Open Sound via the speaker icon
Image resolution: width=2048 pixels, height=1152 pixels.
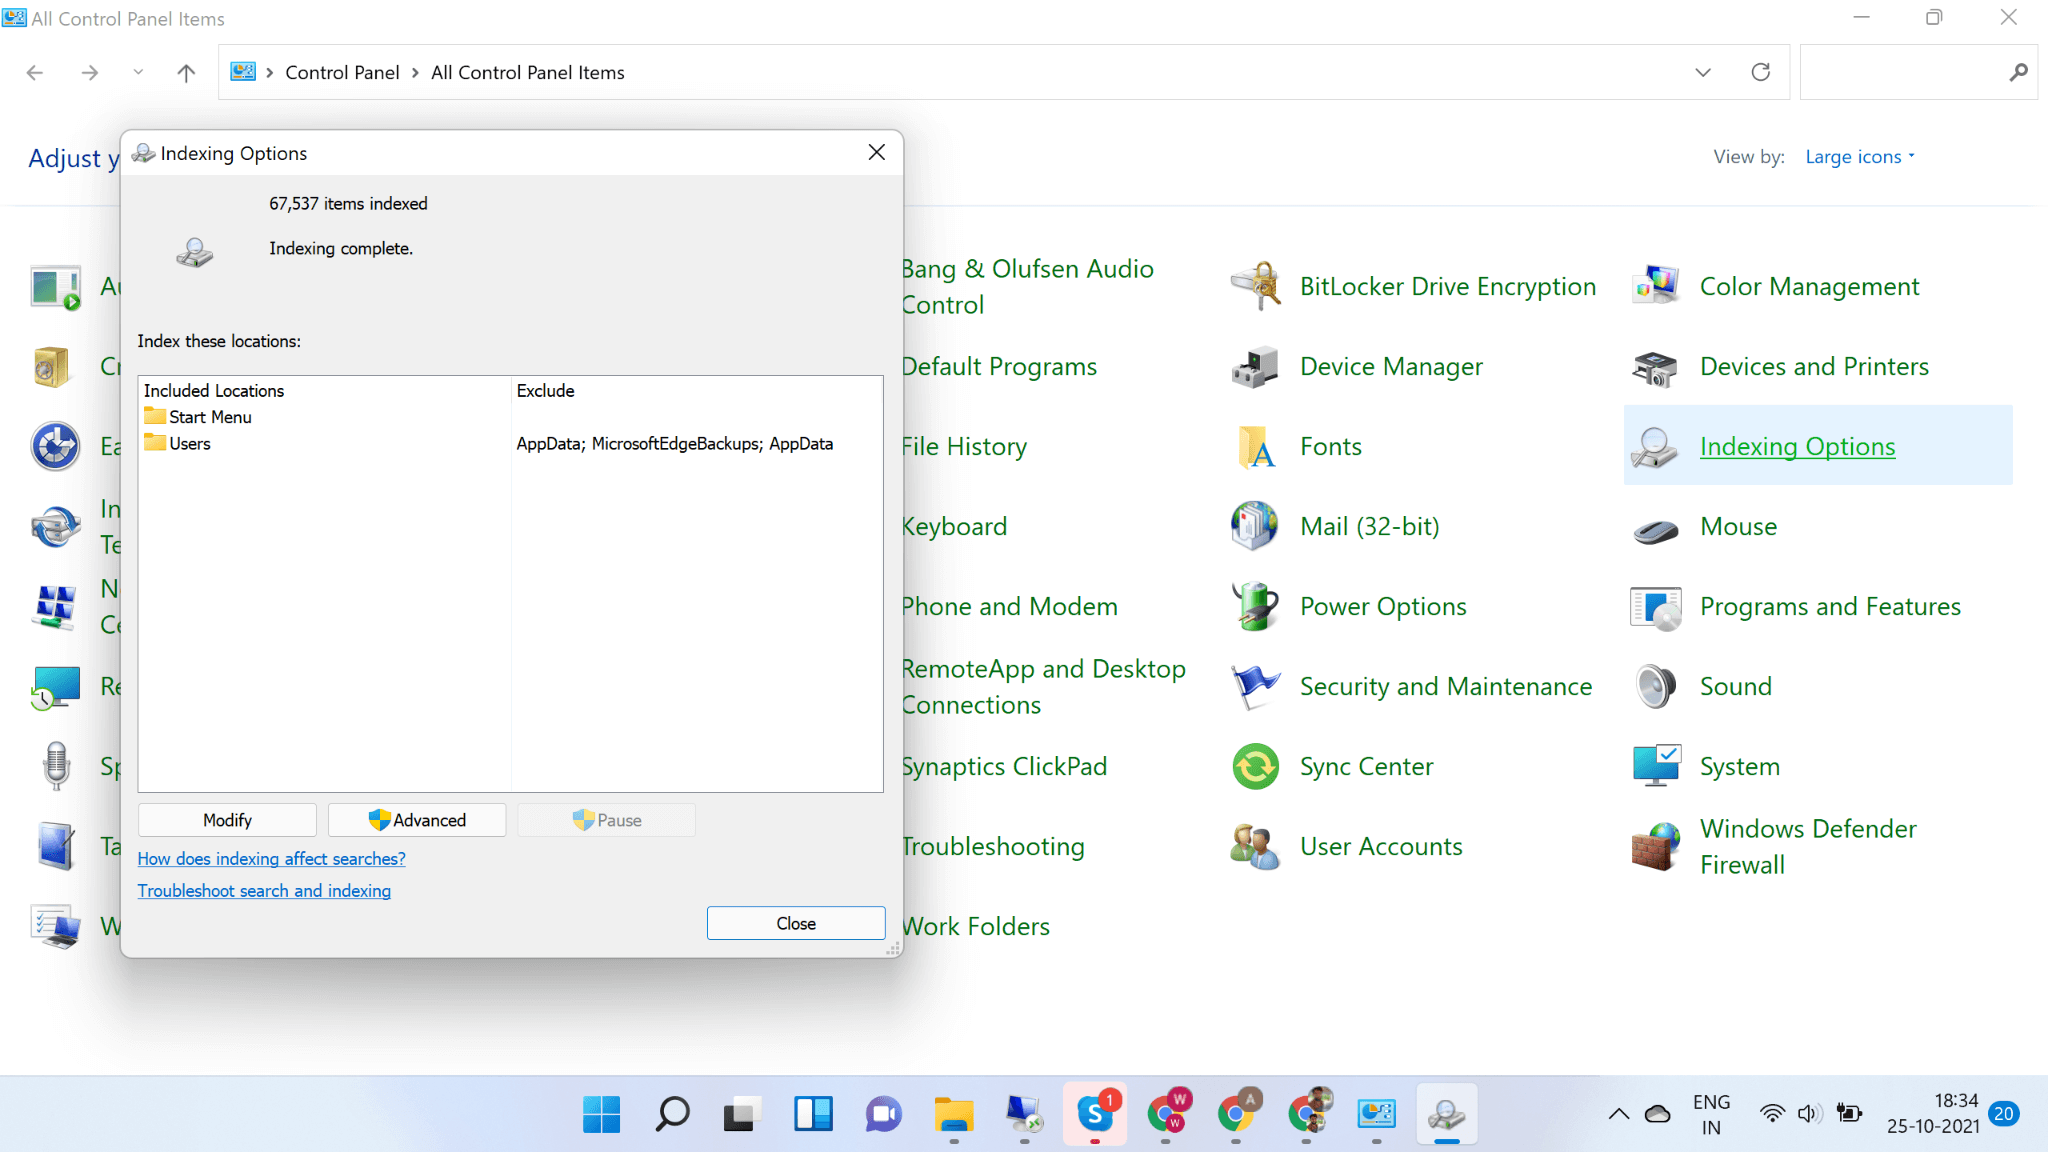coord(1655,687)
